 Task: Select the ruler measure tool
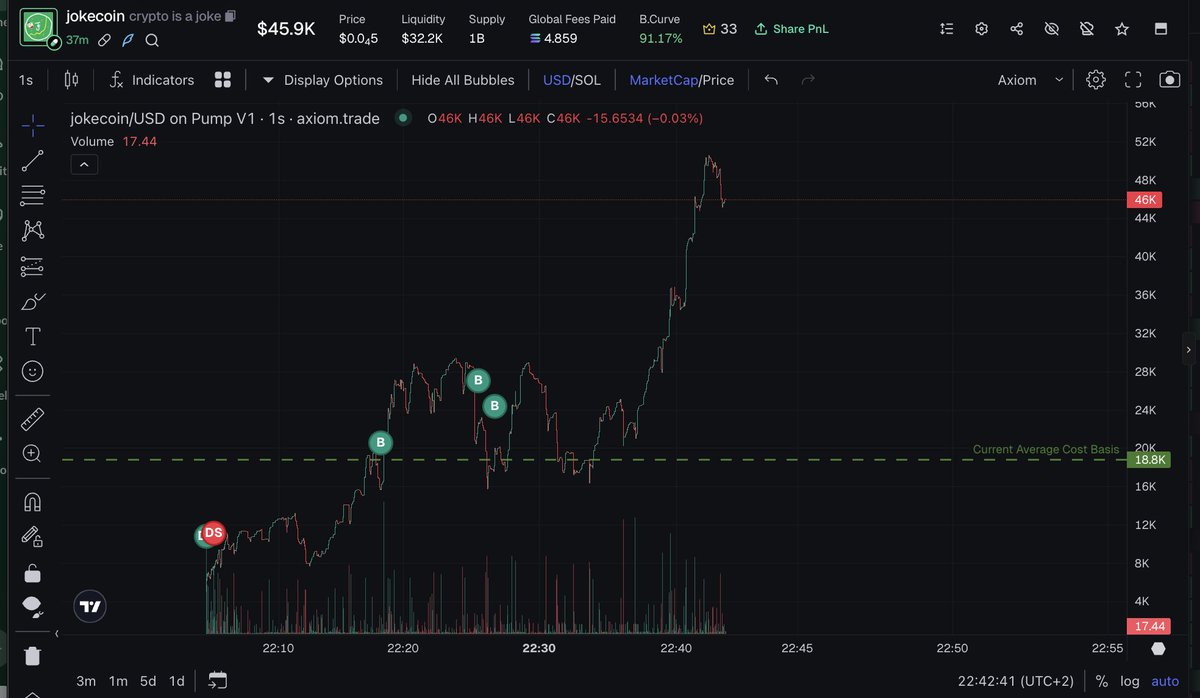[32, 418]
